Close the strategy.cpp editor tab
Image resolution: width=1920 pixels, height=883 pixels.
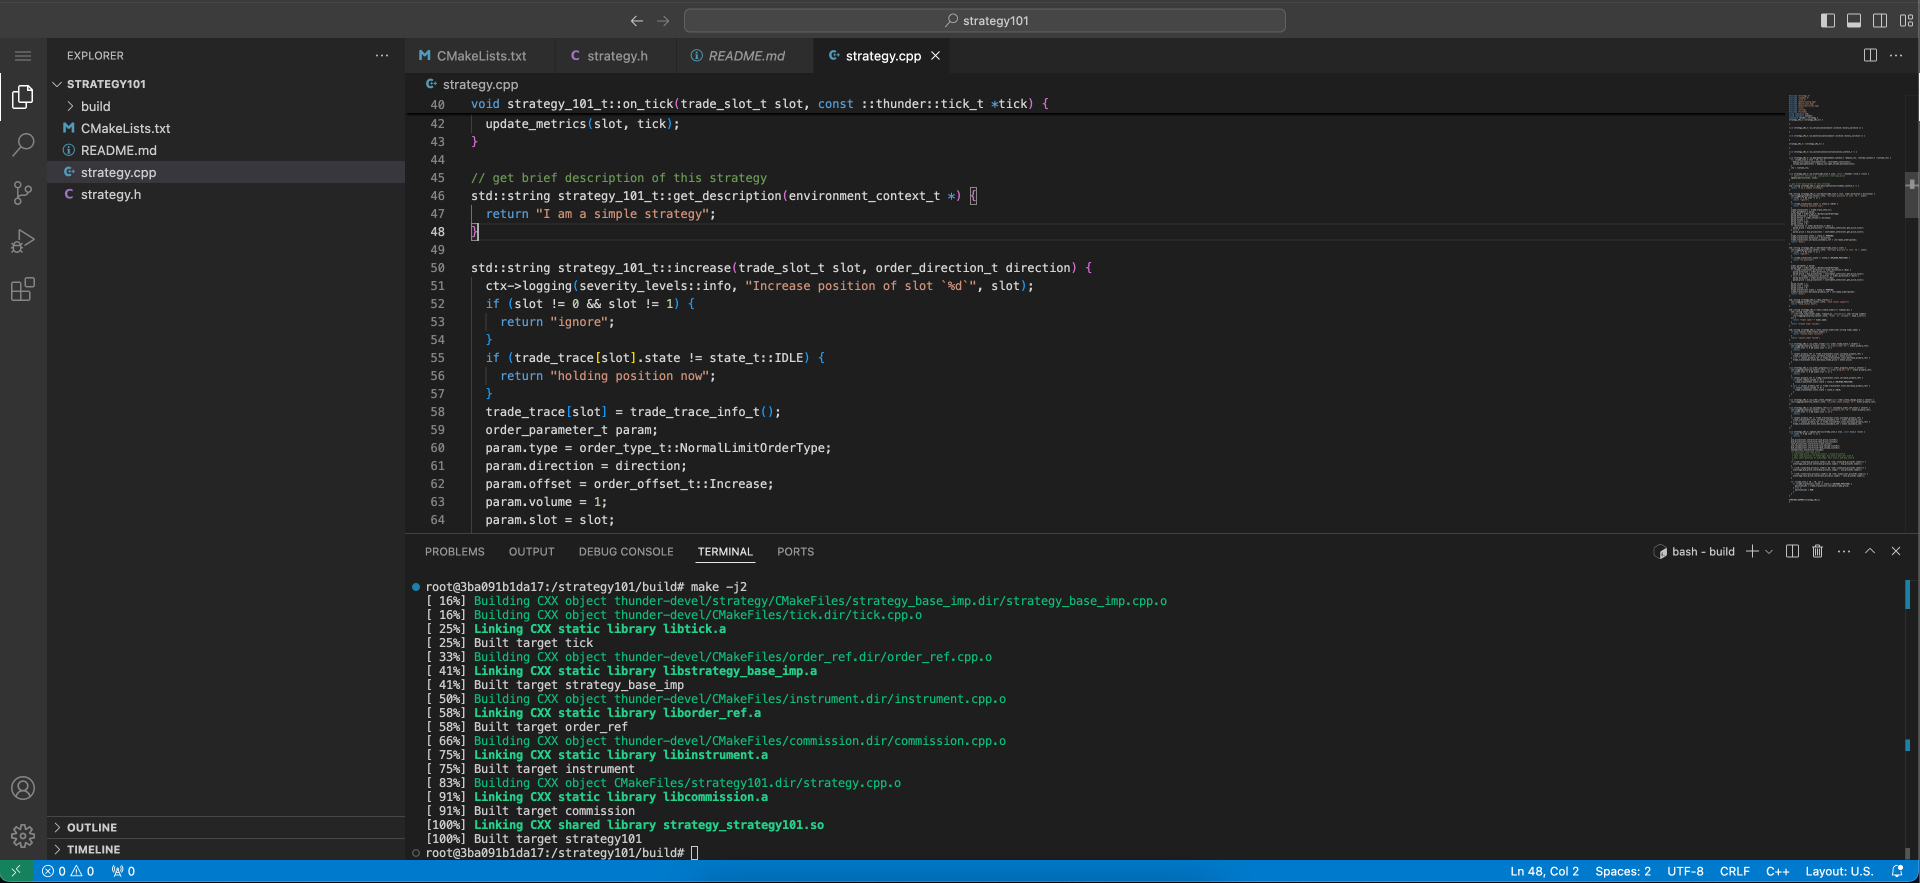click(x=936, y=56)
